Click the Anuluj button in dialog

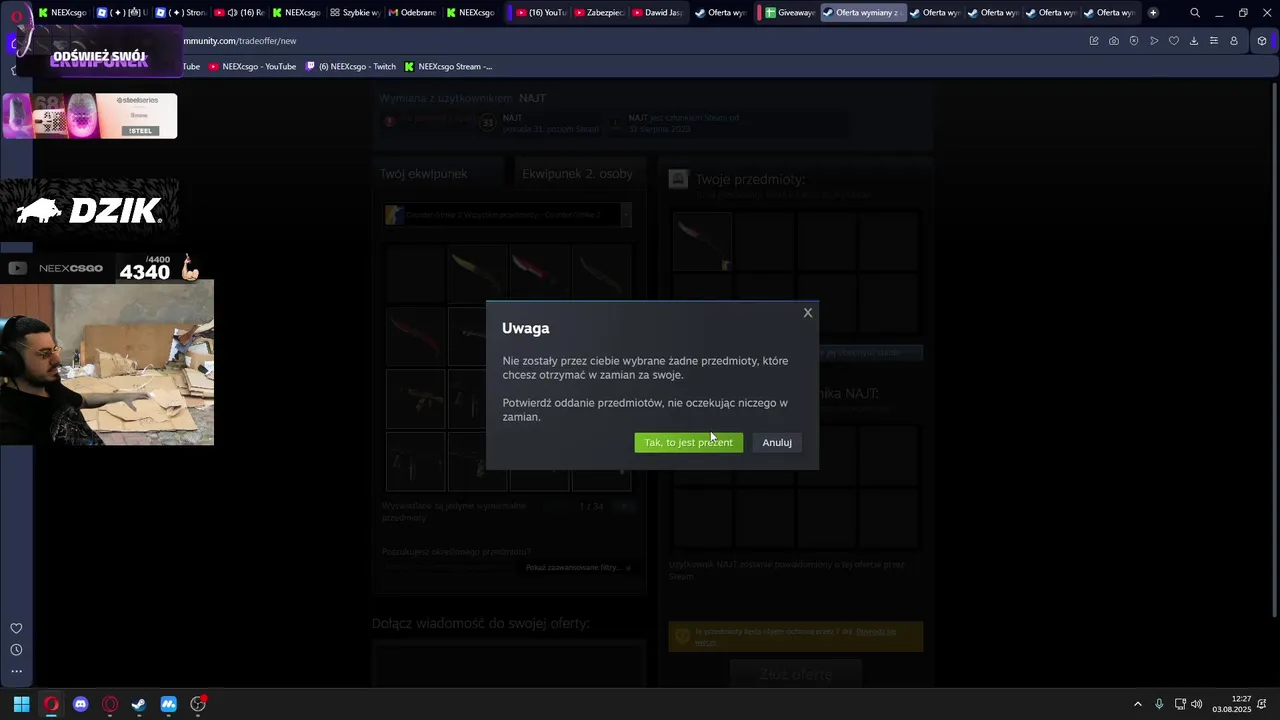(x=777, y=442)
